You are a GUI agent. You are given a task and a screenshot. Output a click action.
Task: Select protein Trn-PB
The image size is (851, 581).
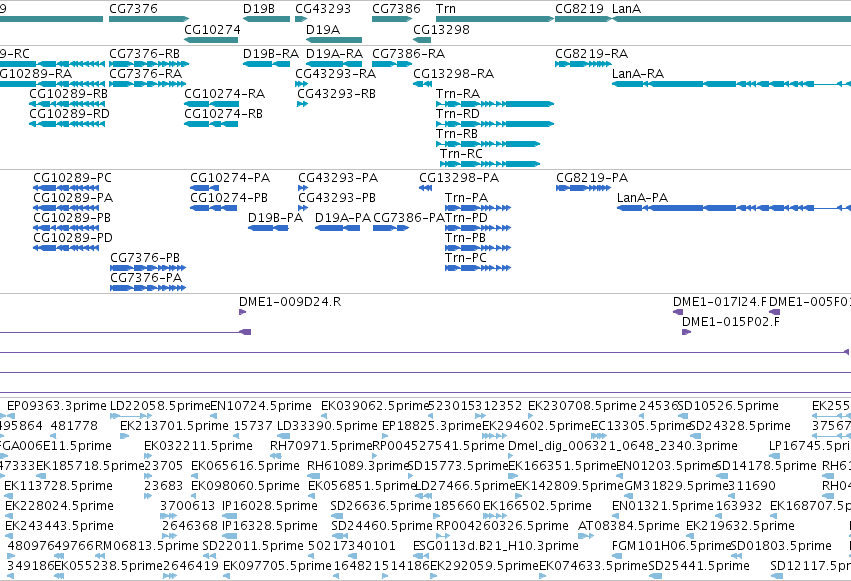point(466,238)
